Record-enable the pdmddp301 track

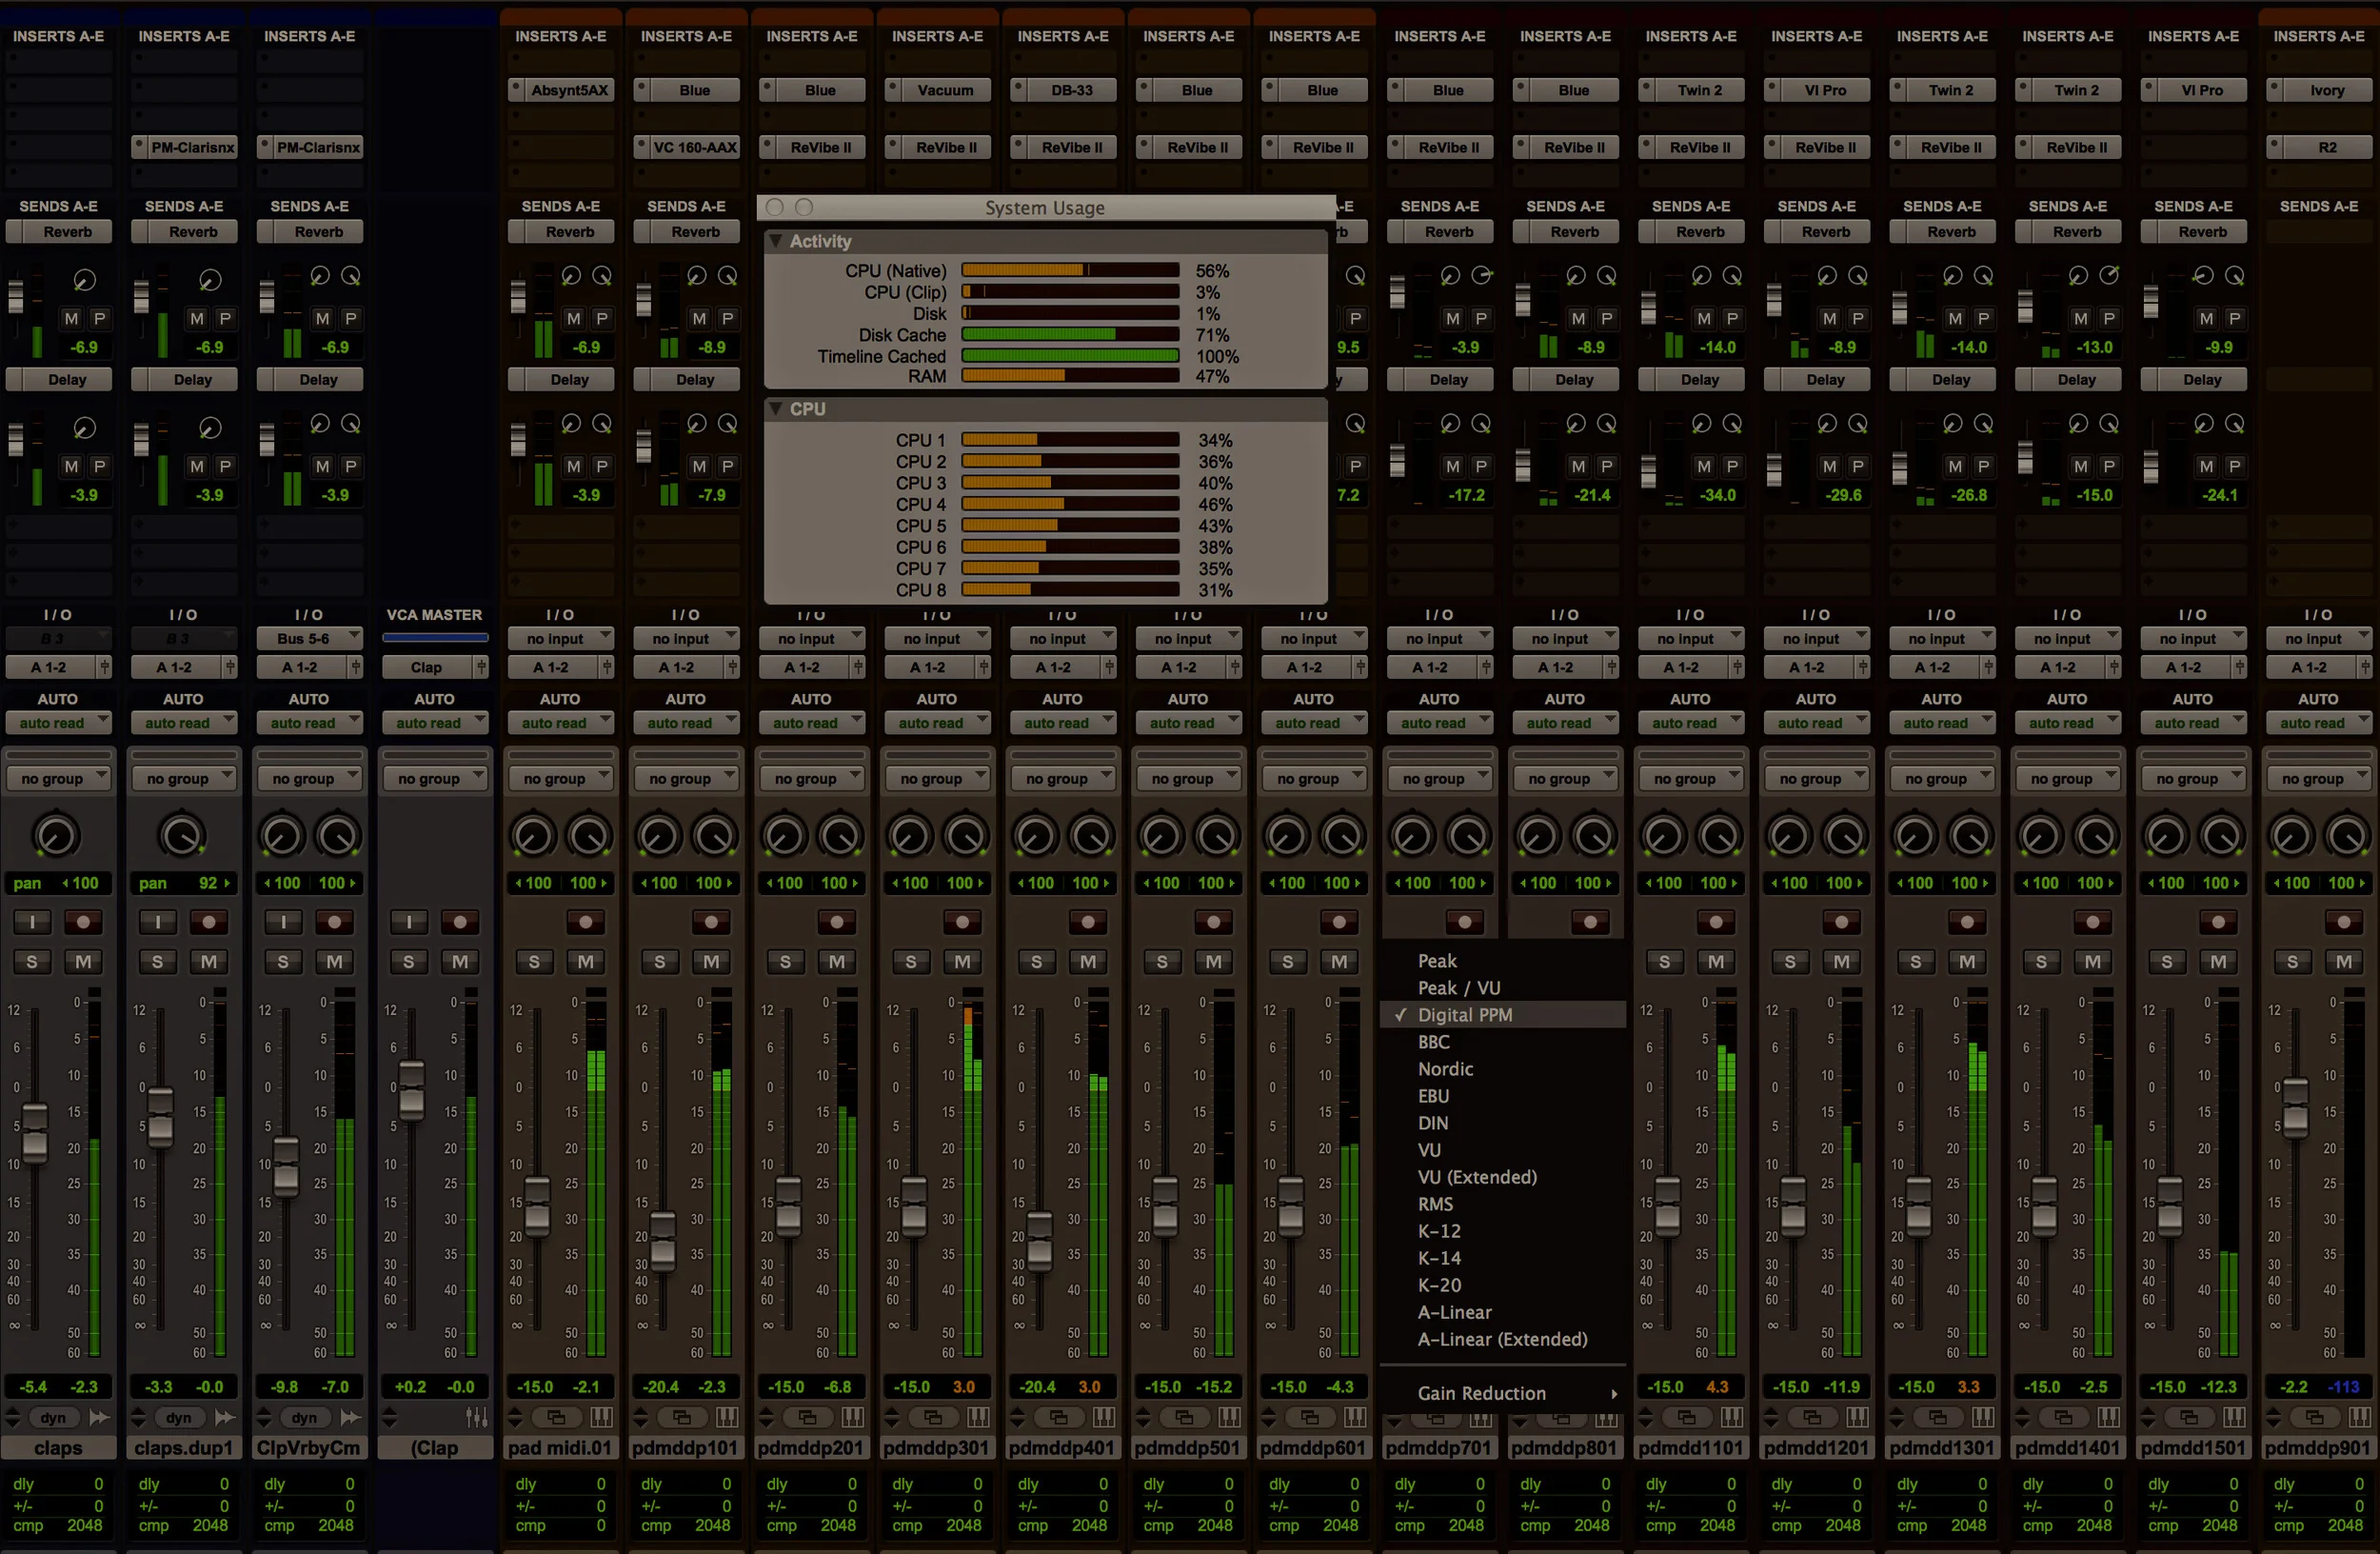pos(962,922)
